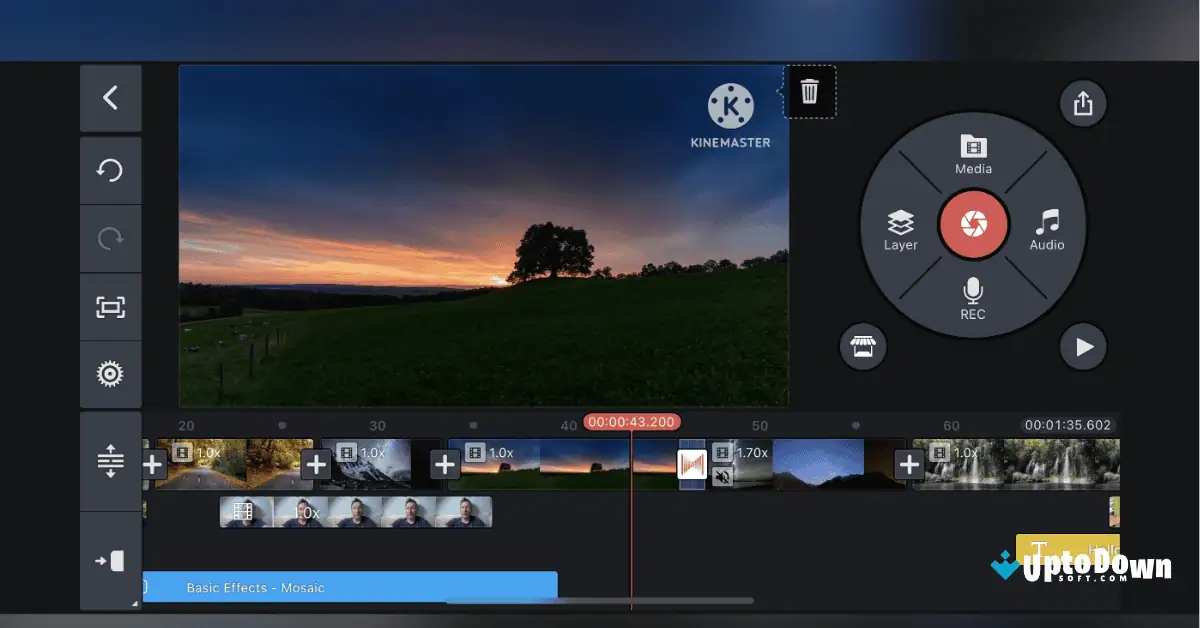
Task: Open the KineMaster asset store
Action: (863, 347)
